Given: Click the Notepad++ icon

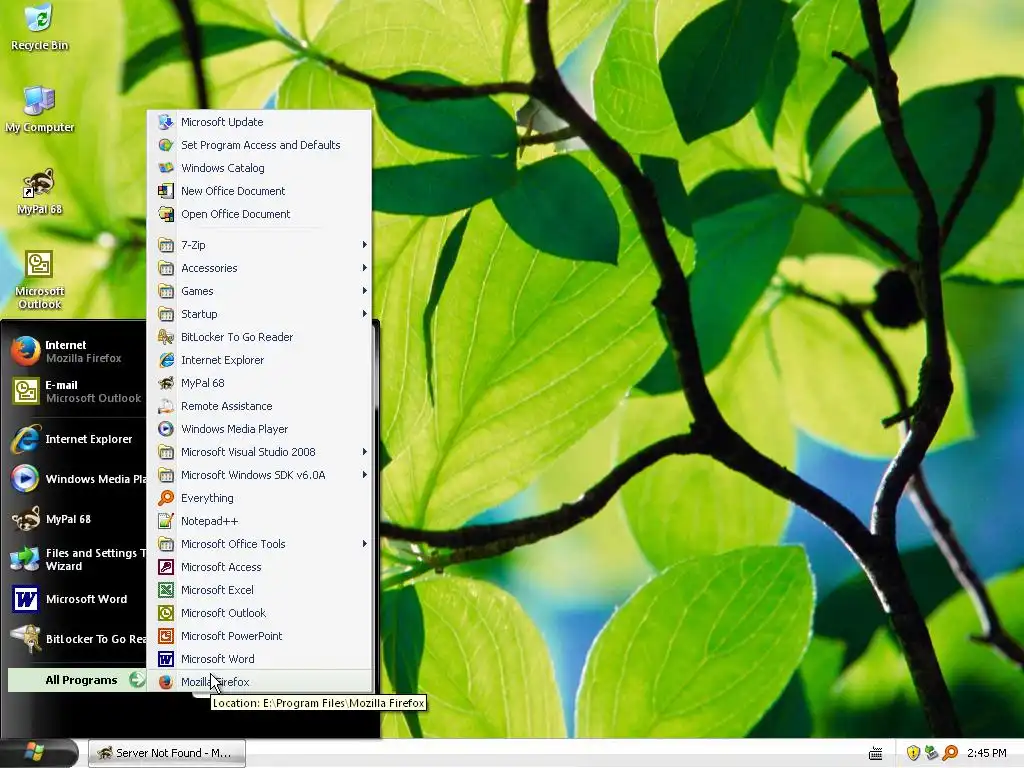Looking at the screenshot, I should tap(166, 521).
